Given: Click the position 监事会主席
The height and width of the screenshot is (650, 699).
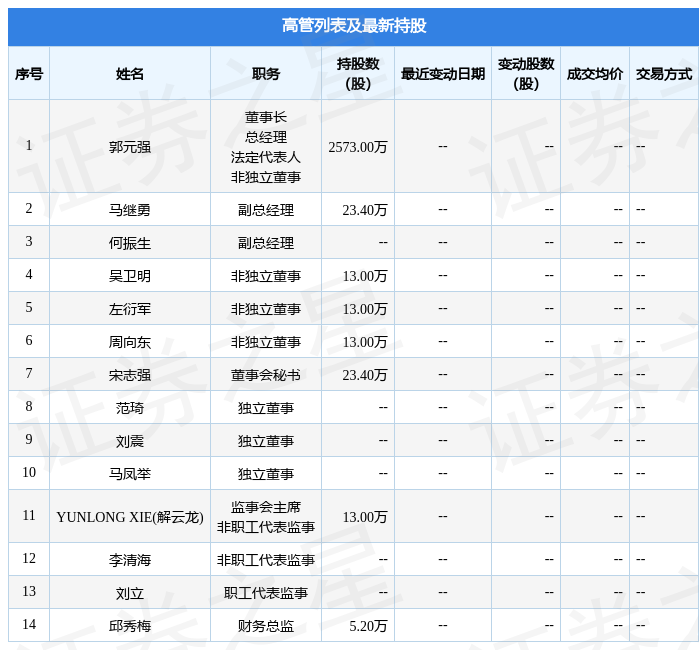Looking at the screenshot, I should pyautogui.click(x=266, y=507).
